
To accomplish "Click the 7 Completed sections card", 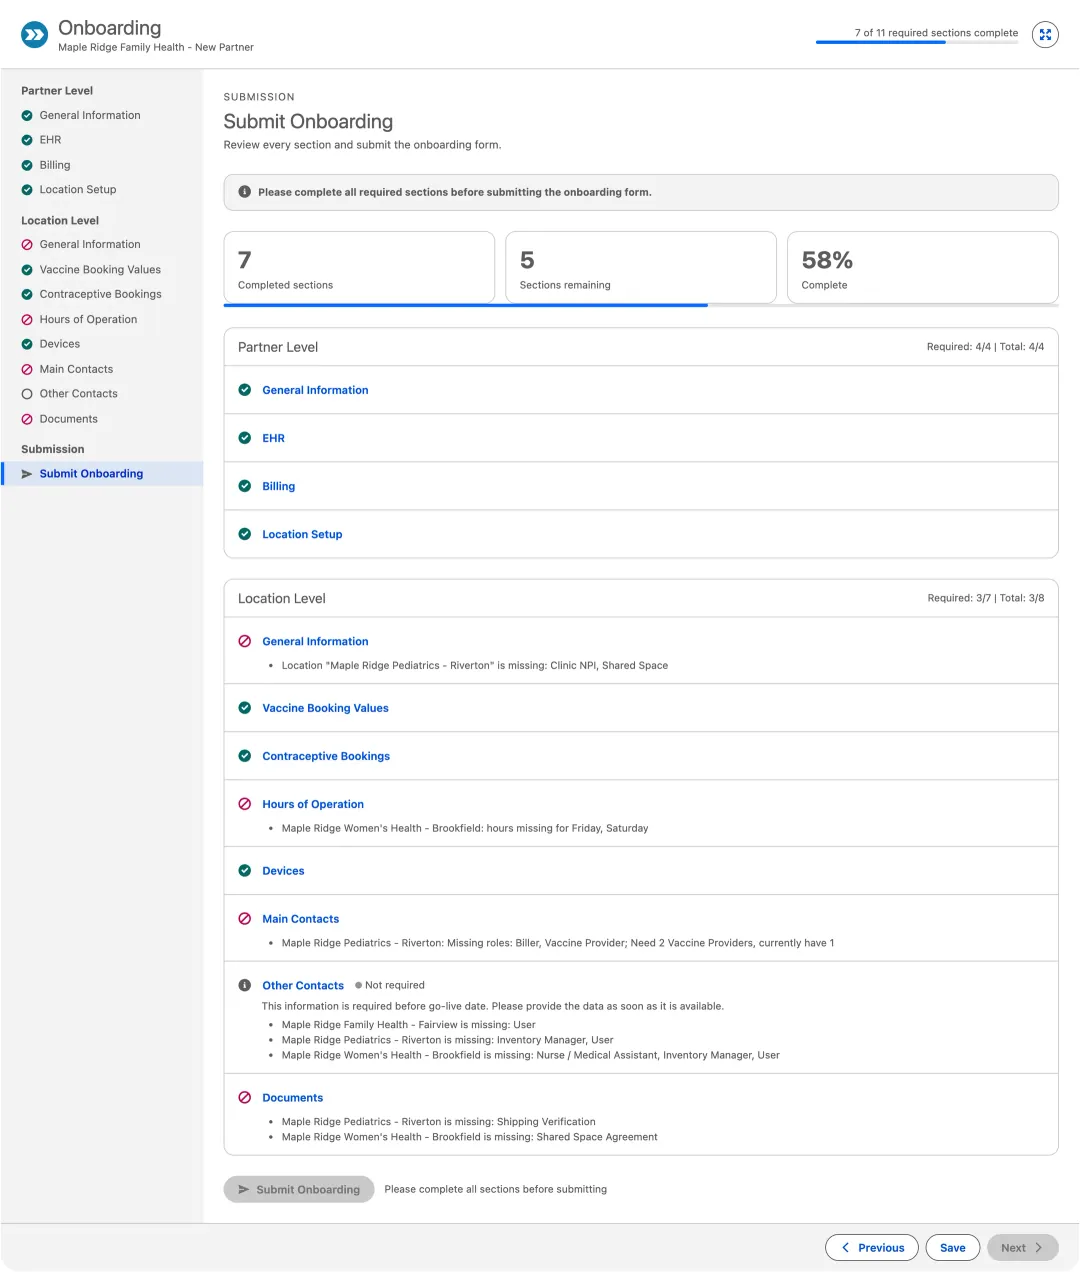I will [359, 267].
